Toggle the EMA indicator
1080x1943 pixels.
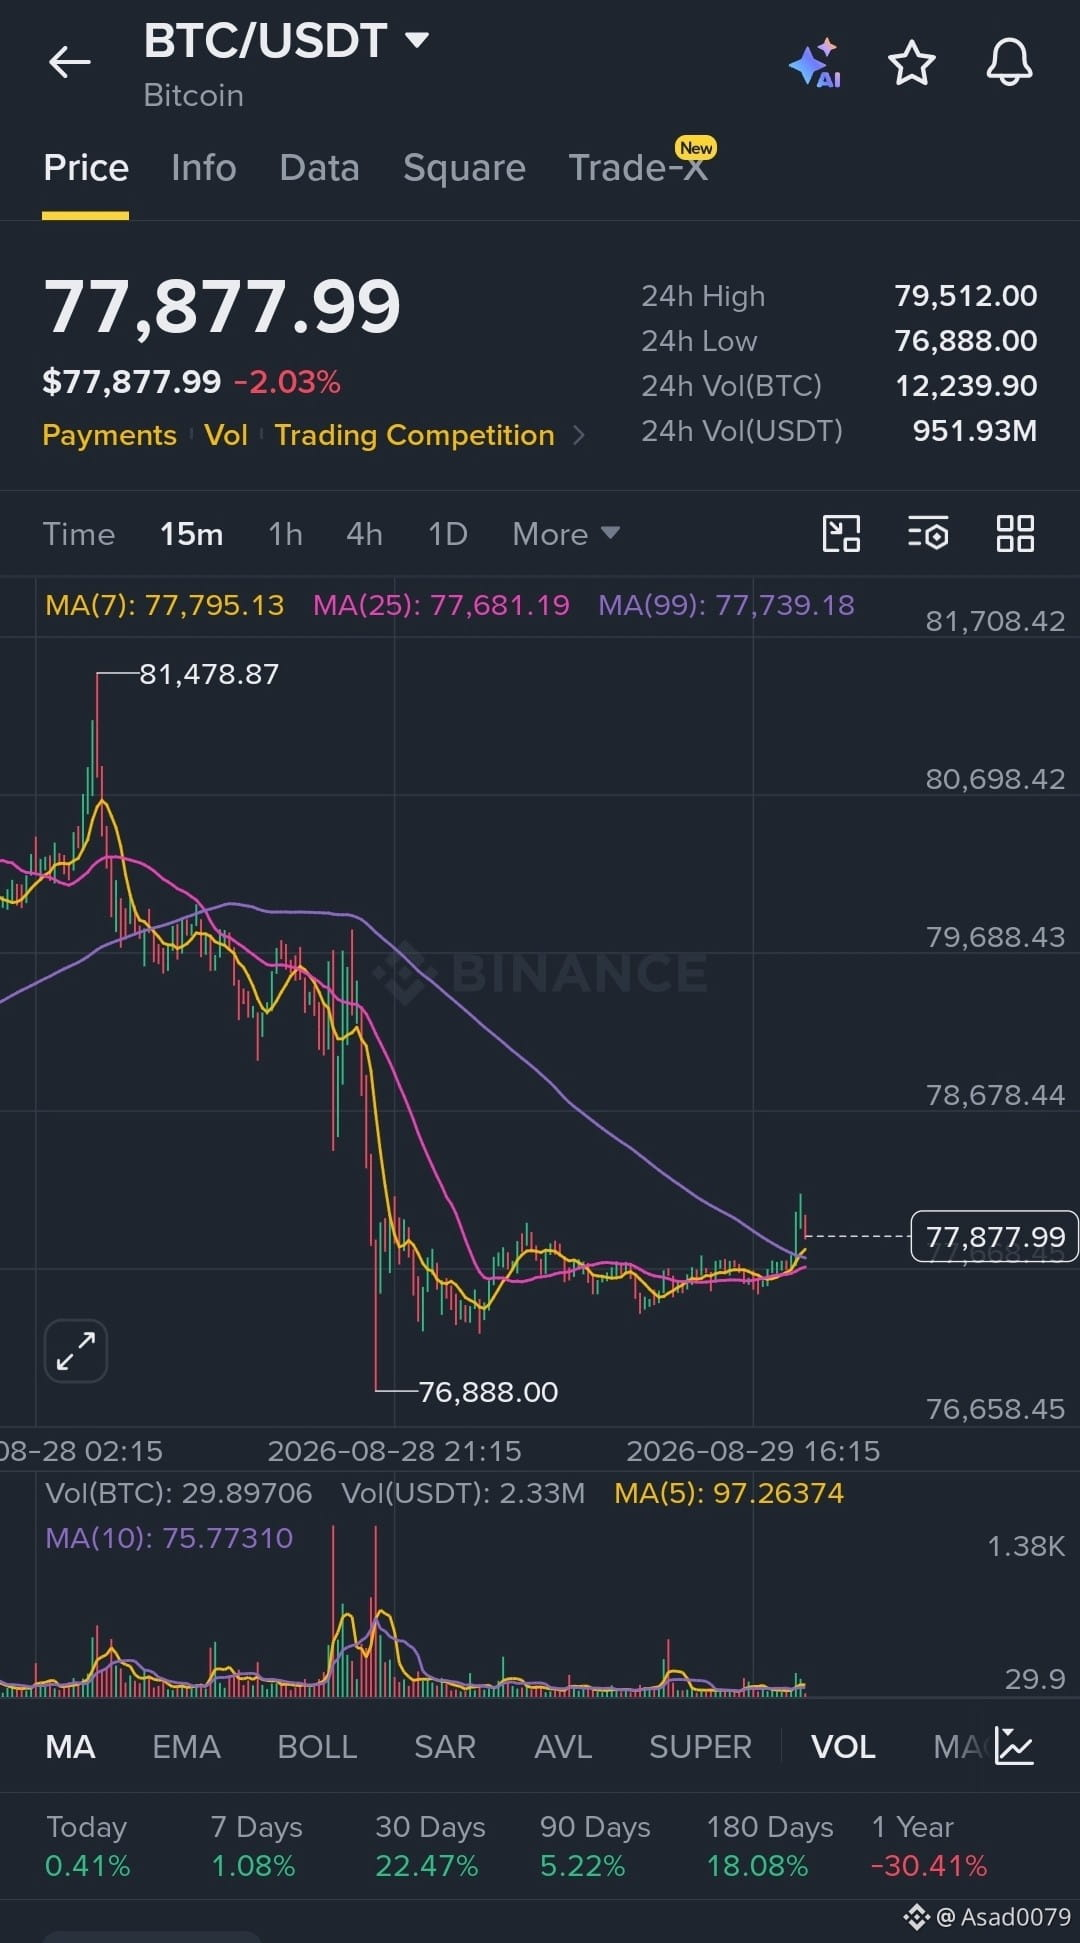186,1747
